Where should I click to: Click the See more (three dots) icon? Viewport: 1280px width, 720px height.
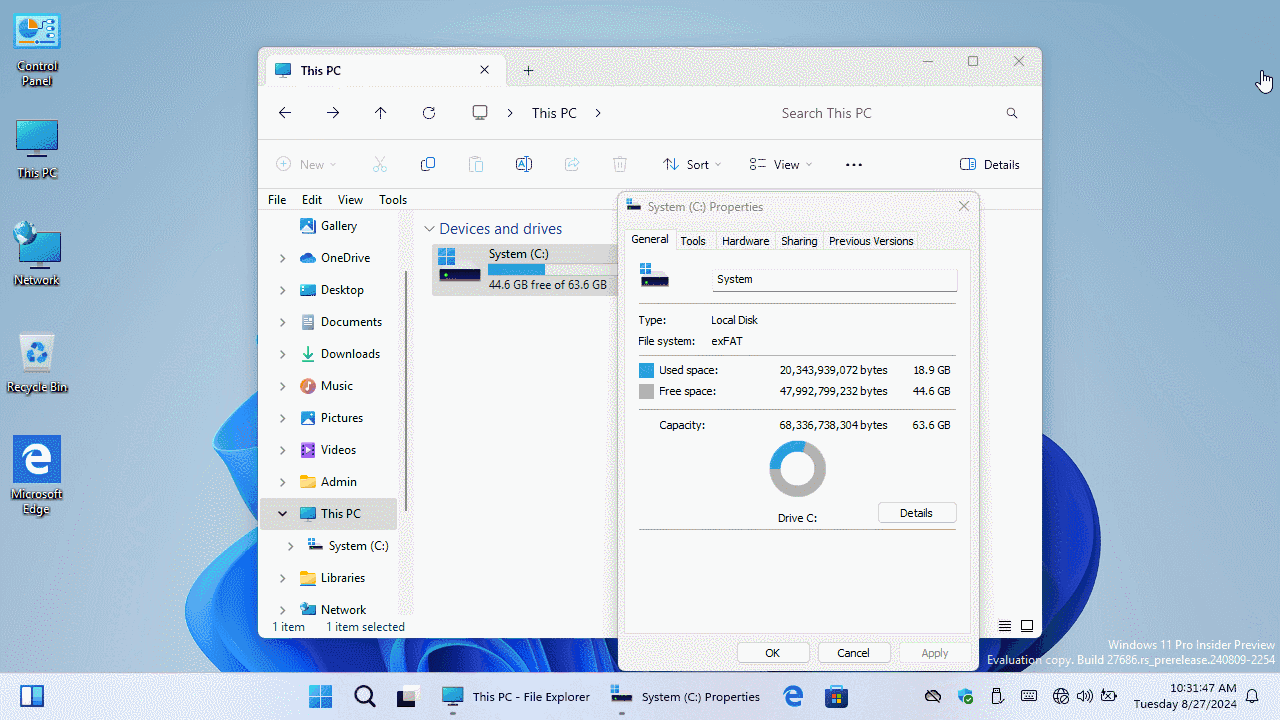coord(854,164)
